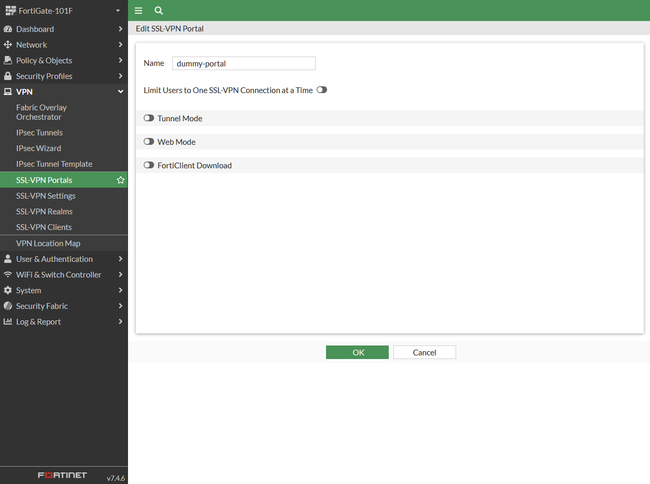The height and width of the screenshot is (484, 650).
Task: Click the hamburger menu icon in top bar
Action: pyautogui.click(x=138, y=11)
